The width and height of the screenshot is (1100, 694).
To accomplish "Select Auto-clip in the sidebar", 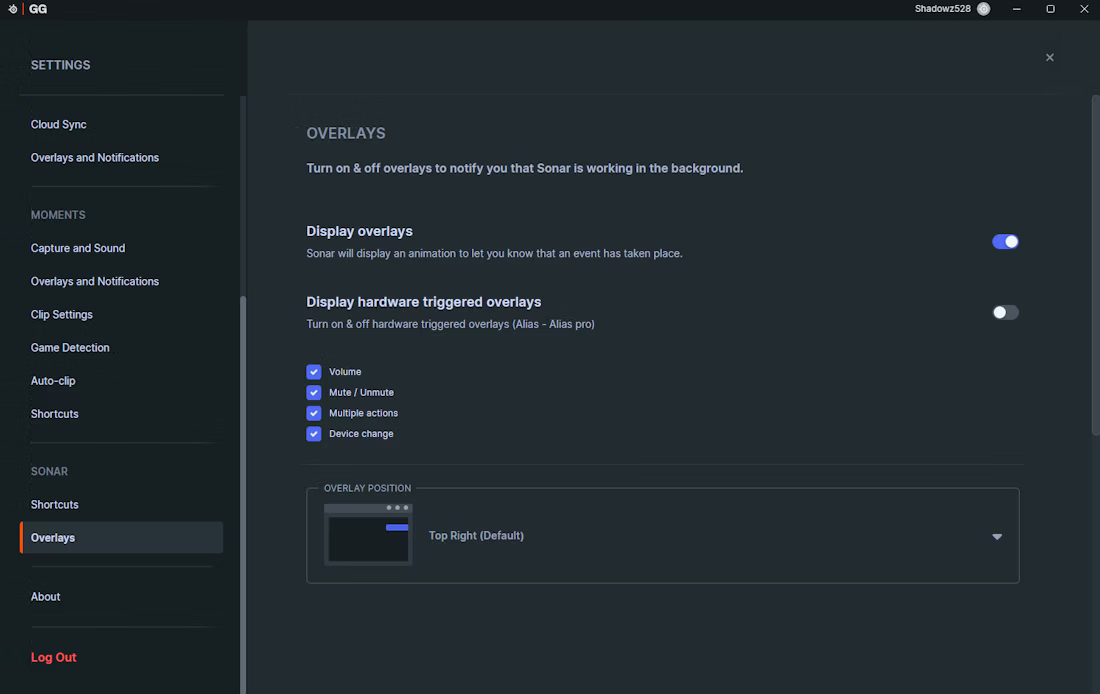I will coord(53,380).
